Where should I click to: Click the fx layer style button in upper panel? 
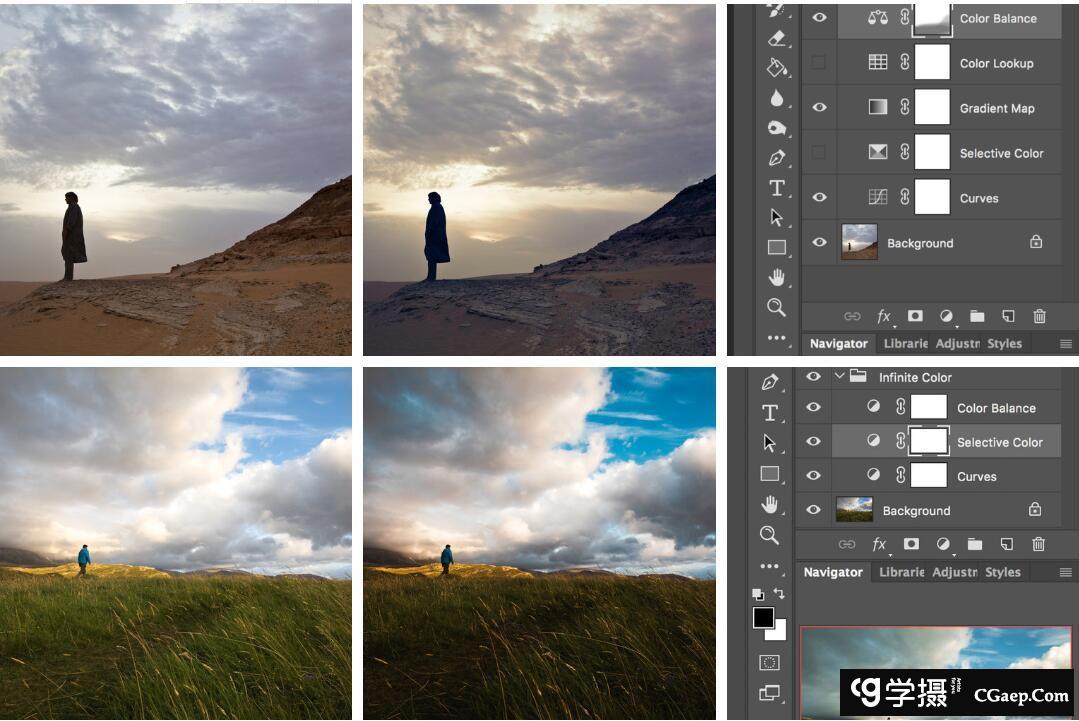click(884, 316)
